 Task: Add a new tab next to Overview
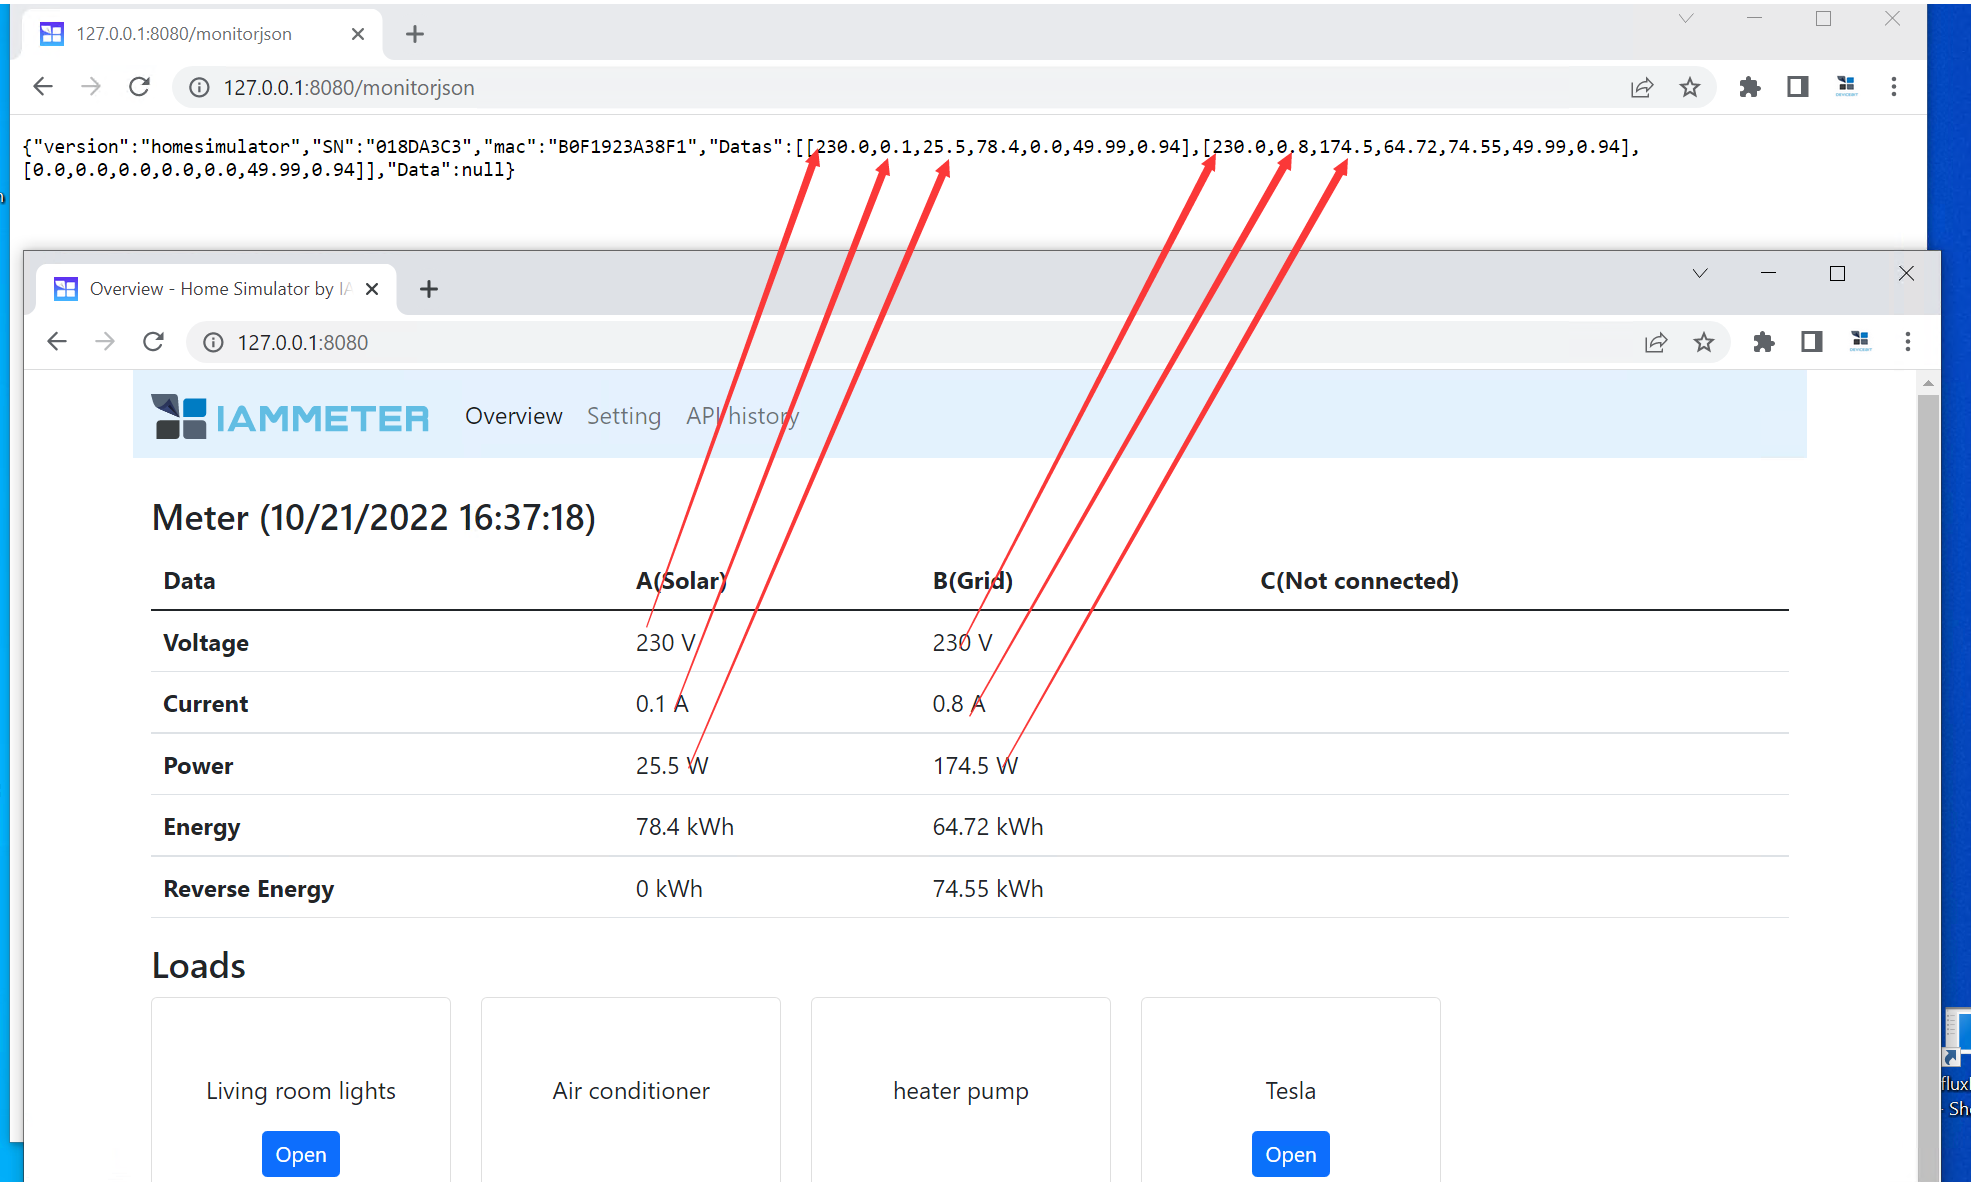(x=429, y=289)
